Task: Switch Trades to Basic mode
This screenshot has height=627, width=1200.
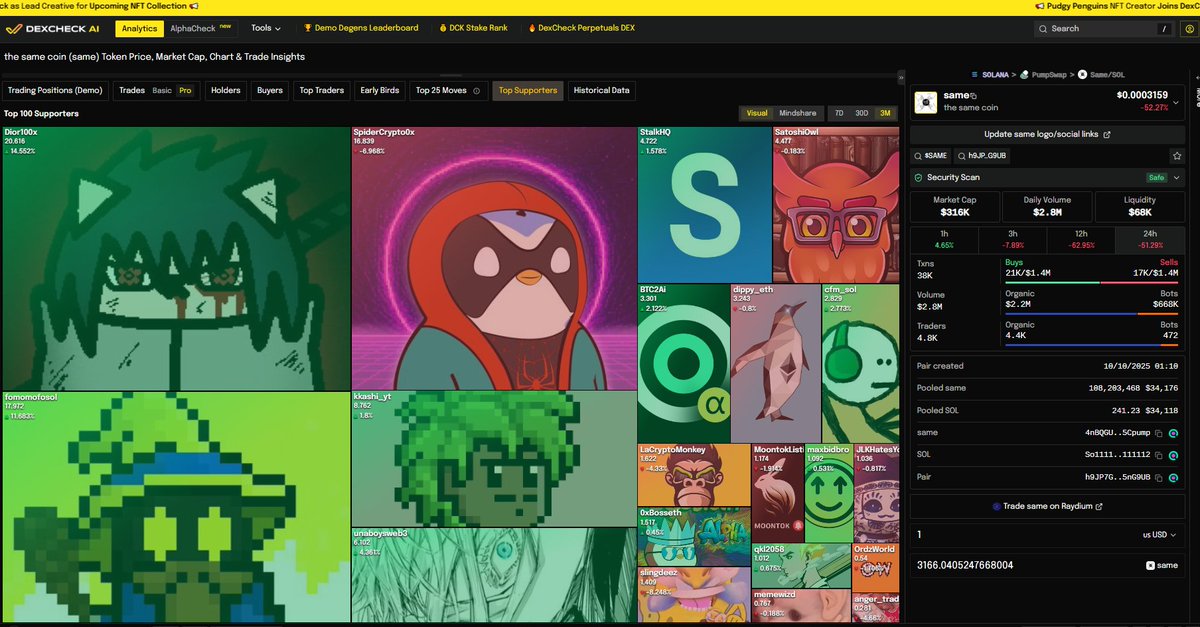Action: [162, 90]
